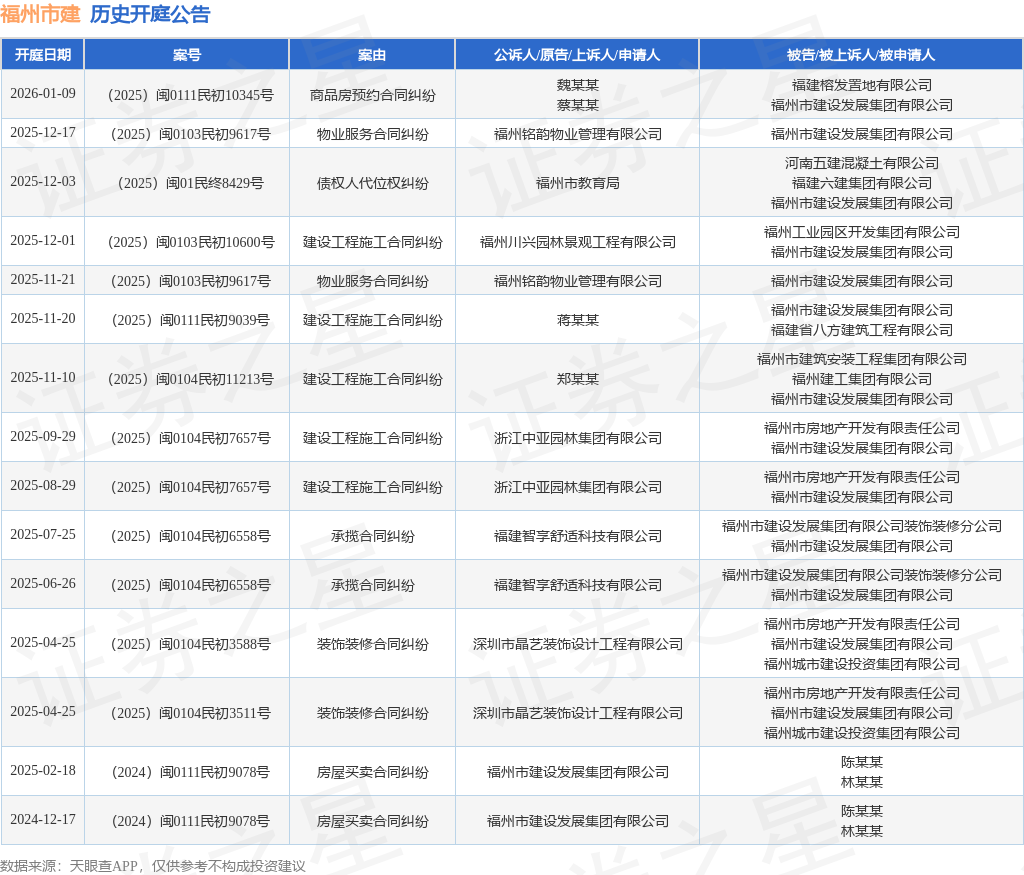
Task: Click defendant 福建省八方建筑工程有限公司
Action: 861,330
